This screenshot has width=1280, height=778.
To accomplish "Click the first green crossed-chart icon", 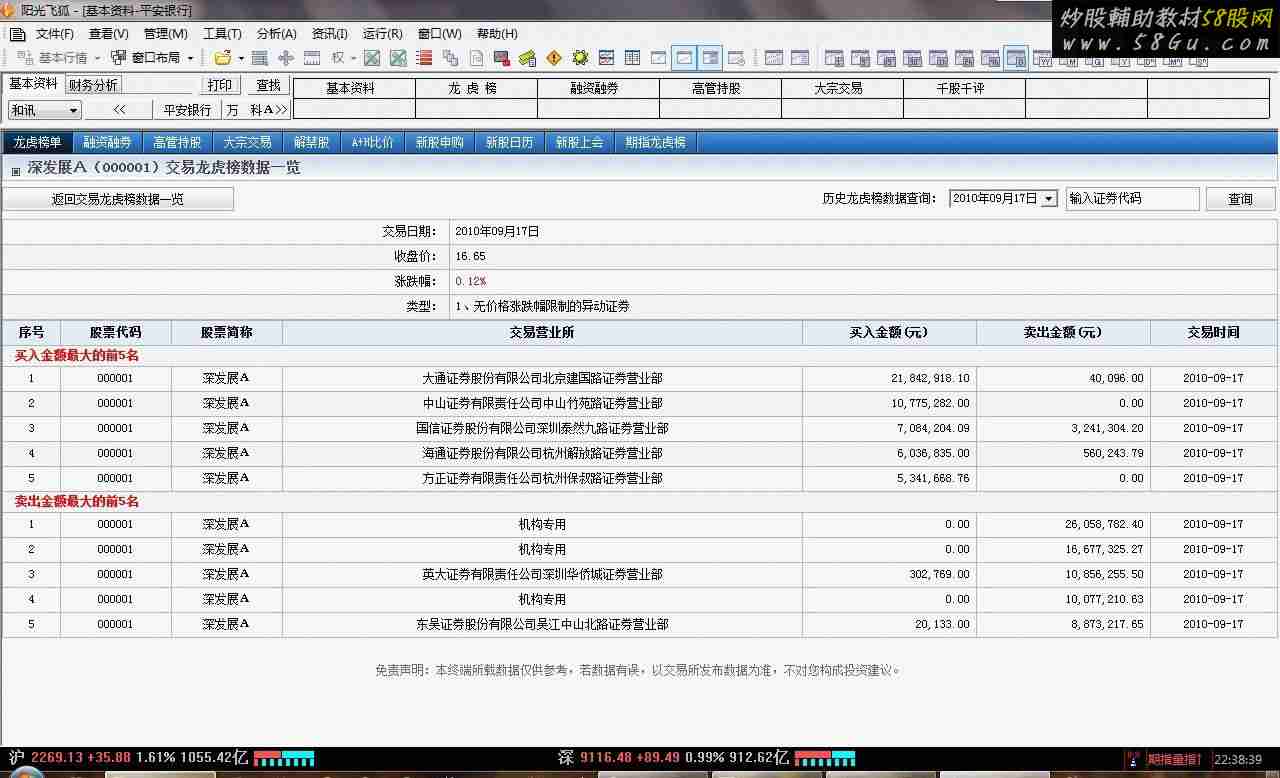I will click(372, 58).
